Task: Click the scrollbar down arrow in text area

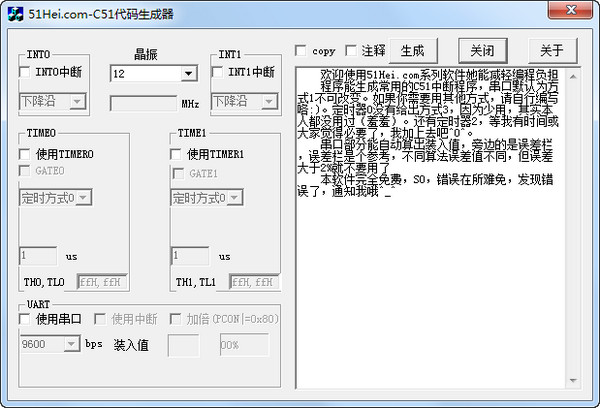Action: pyautogui.click(x=573, y=380)
